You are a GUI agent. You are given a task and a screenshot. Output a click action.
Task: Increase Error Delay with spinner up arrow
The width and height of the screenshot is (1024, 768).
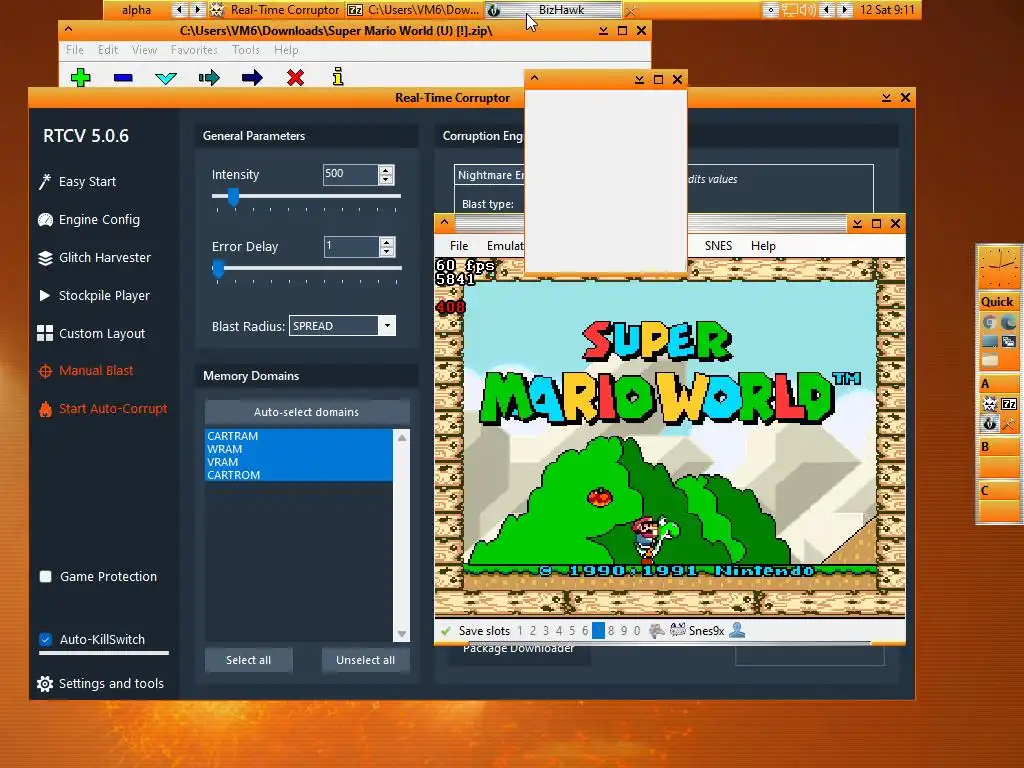click(387, 242)
